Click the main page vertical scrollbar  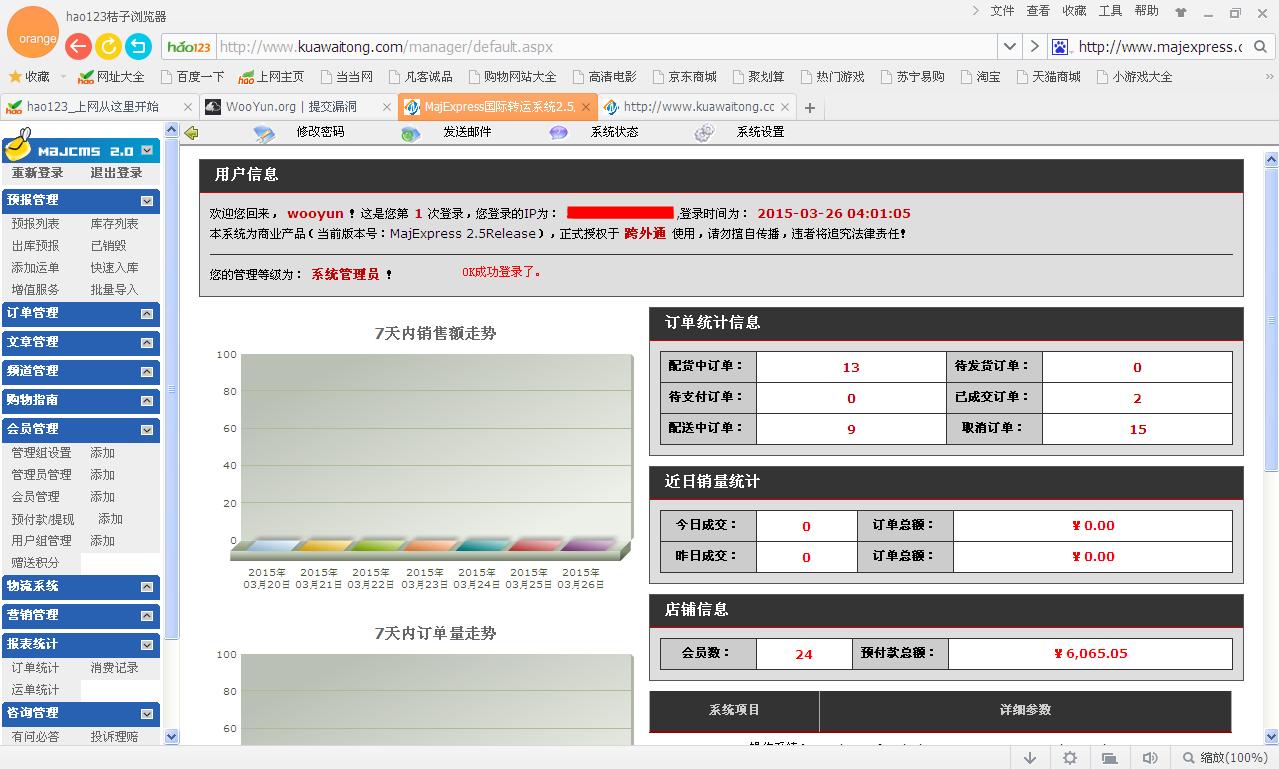1271,320
